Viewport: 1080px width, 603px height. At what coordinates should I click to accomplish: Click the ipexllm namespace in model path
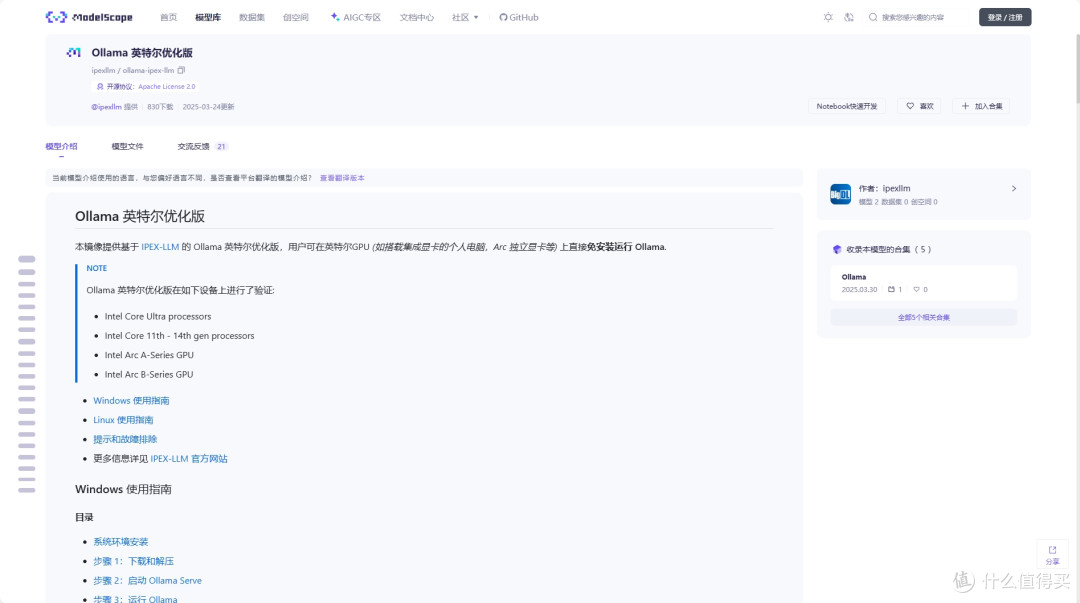[x=103, y=70]
